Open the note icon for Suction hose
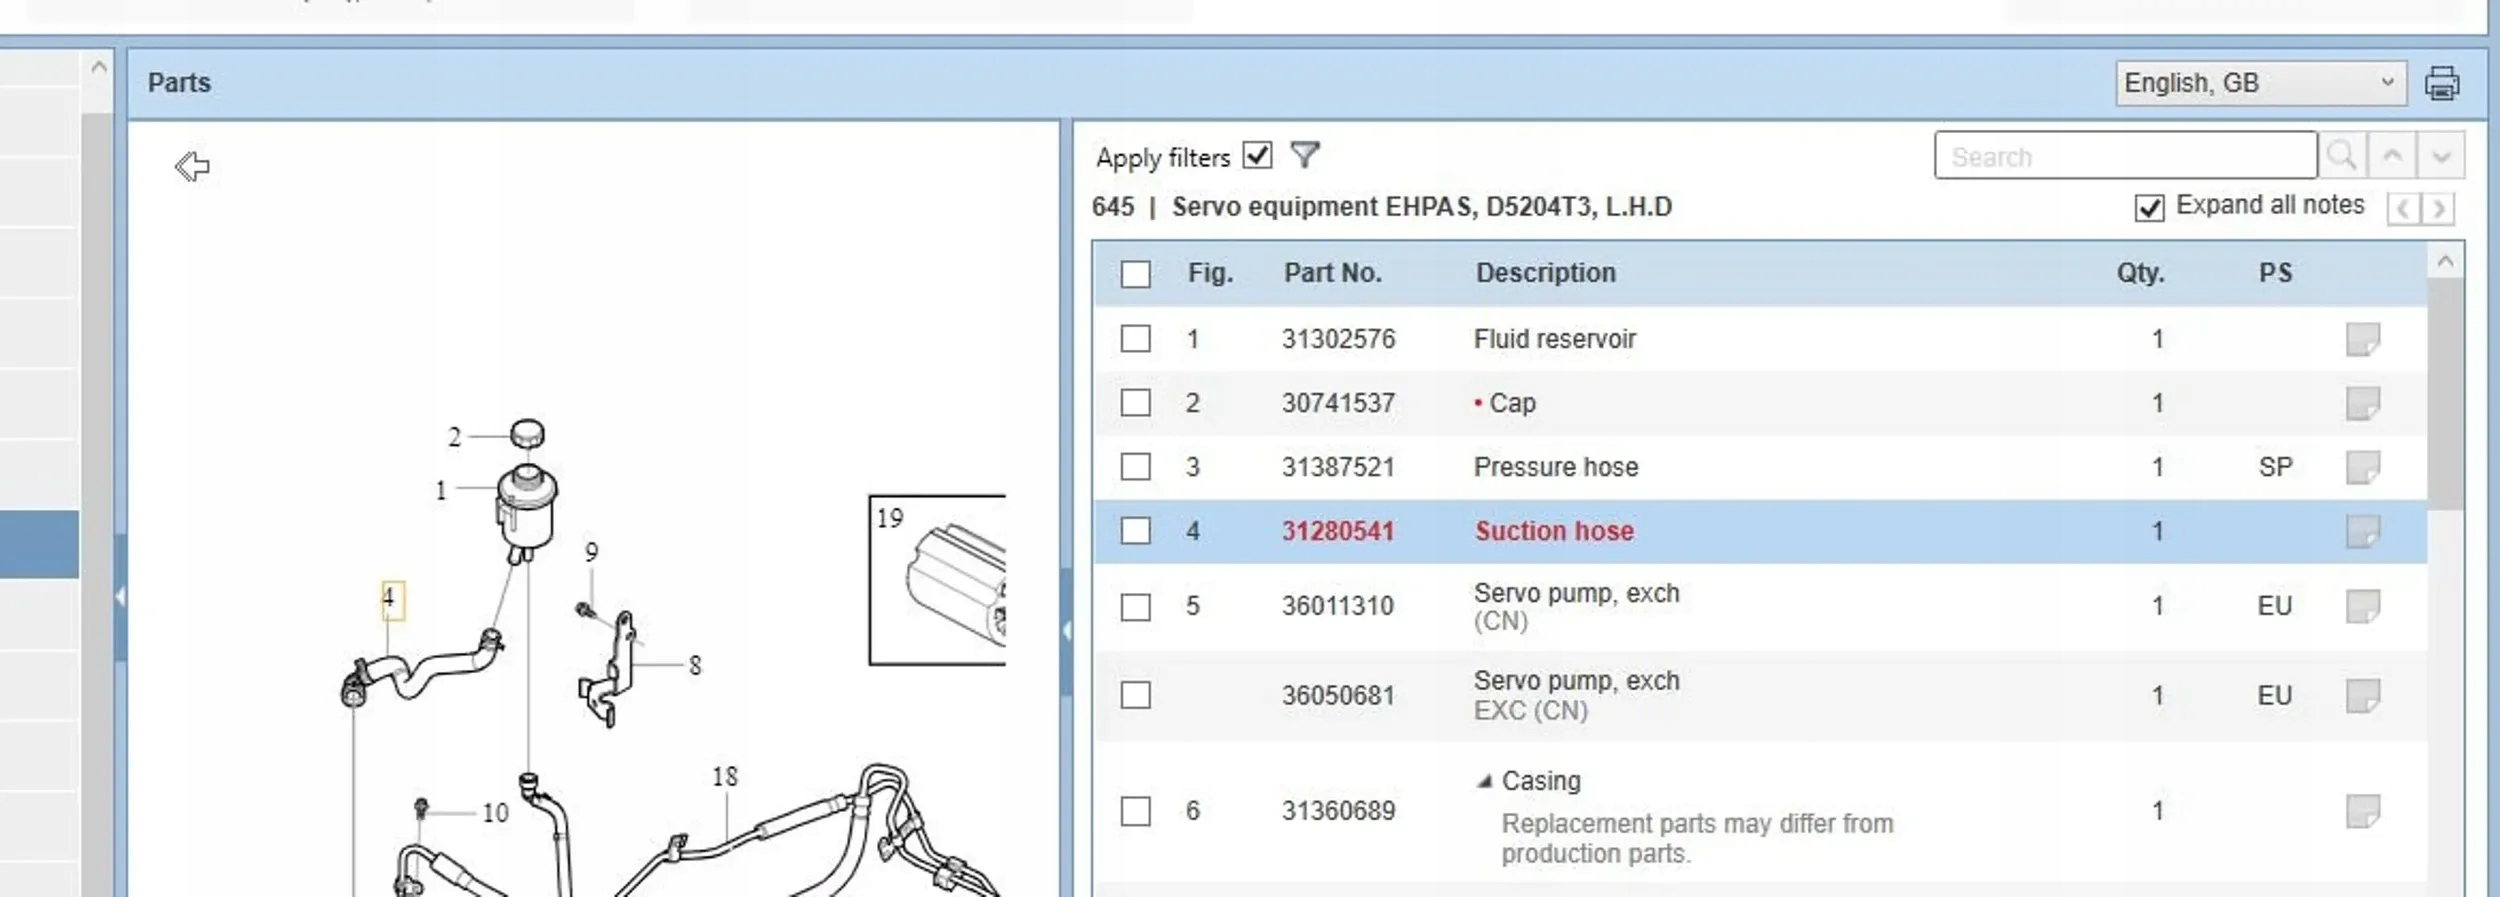The width and height of the screenshot is (2500, 897). point(2363,531)
